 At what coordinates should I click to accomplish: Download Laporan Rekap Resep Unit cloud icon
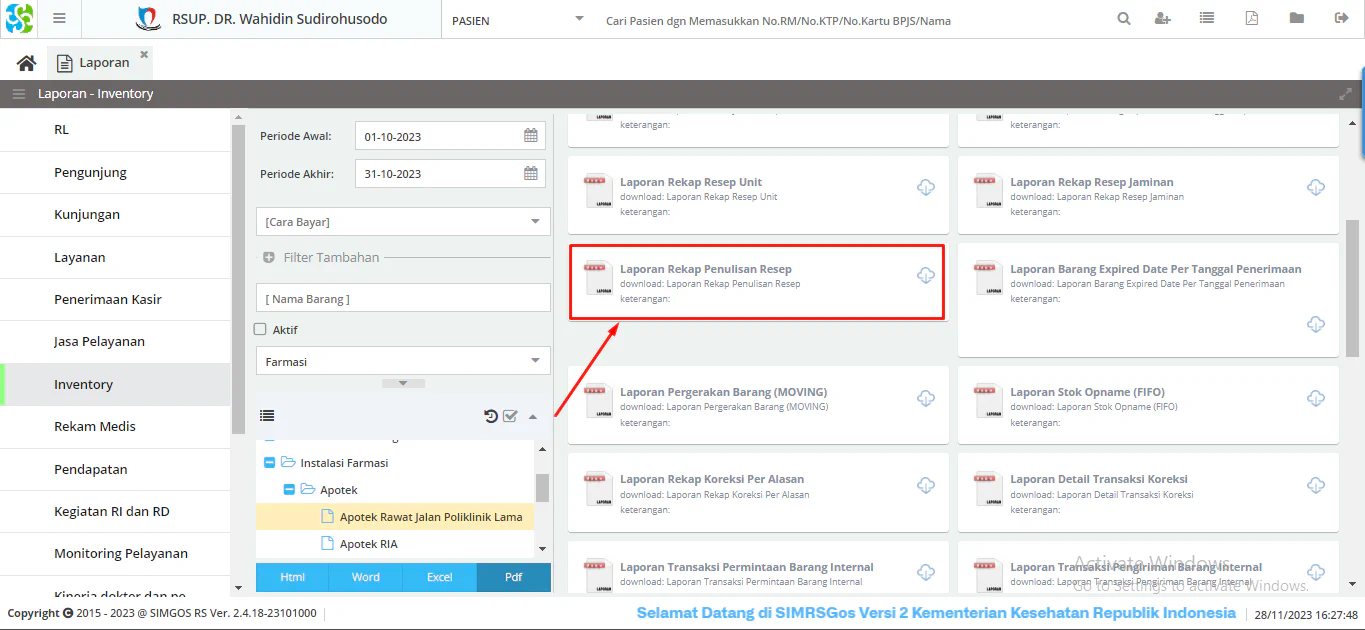tap(926, 188)
